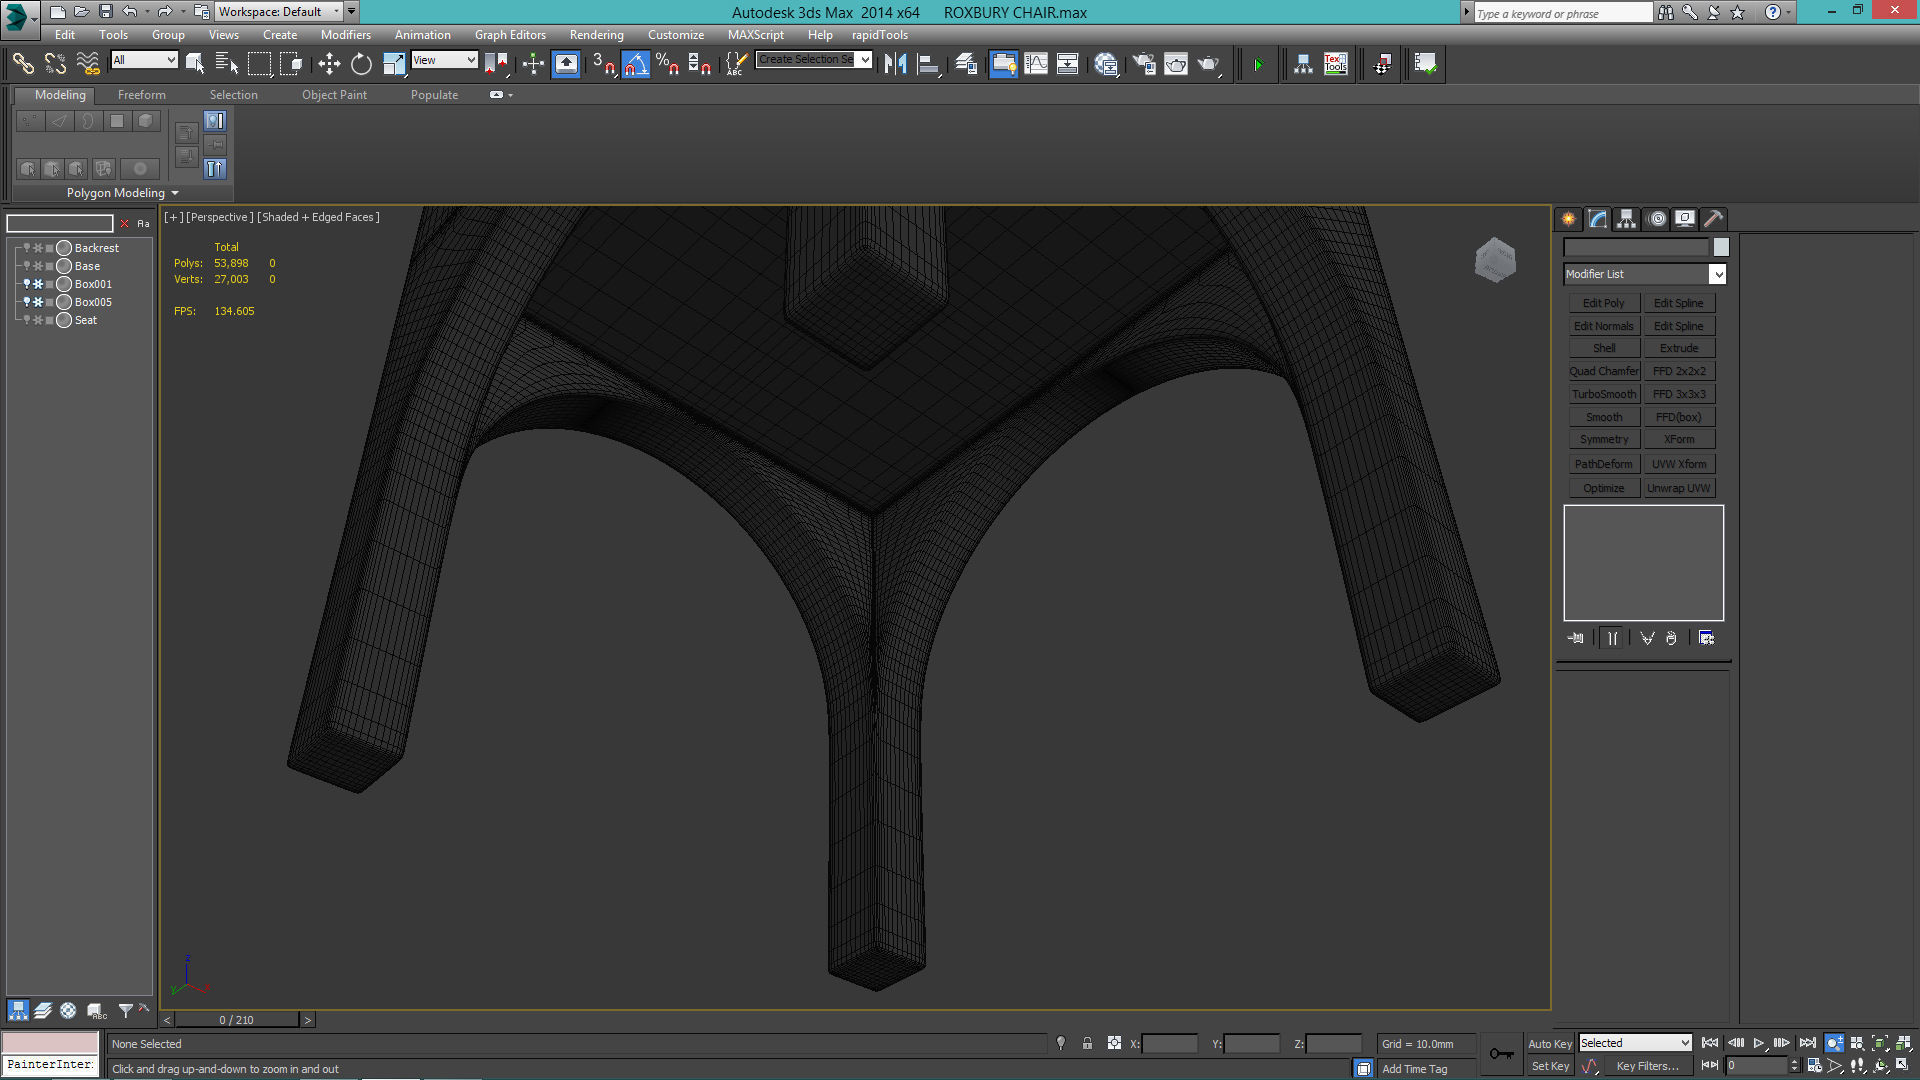Open the reference coordinate View dropdown
This screenshot has width=1920, height=1080.
click(444, 60)
